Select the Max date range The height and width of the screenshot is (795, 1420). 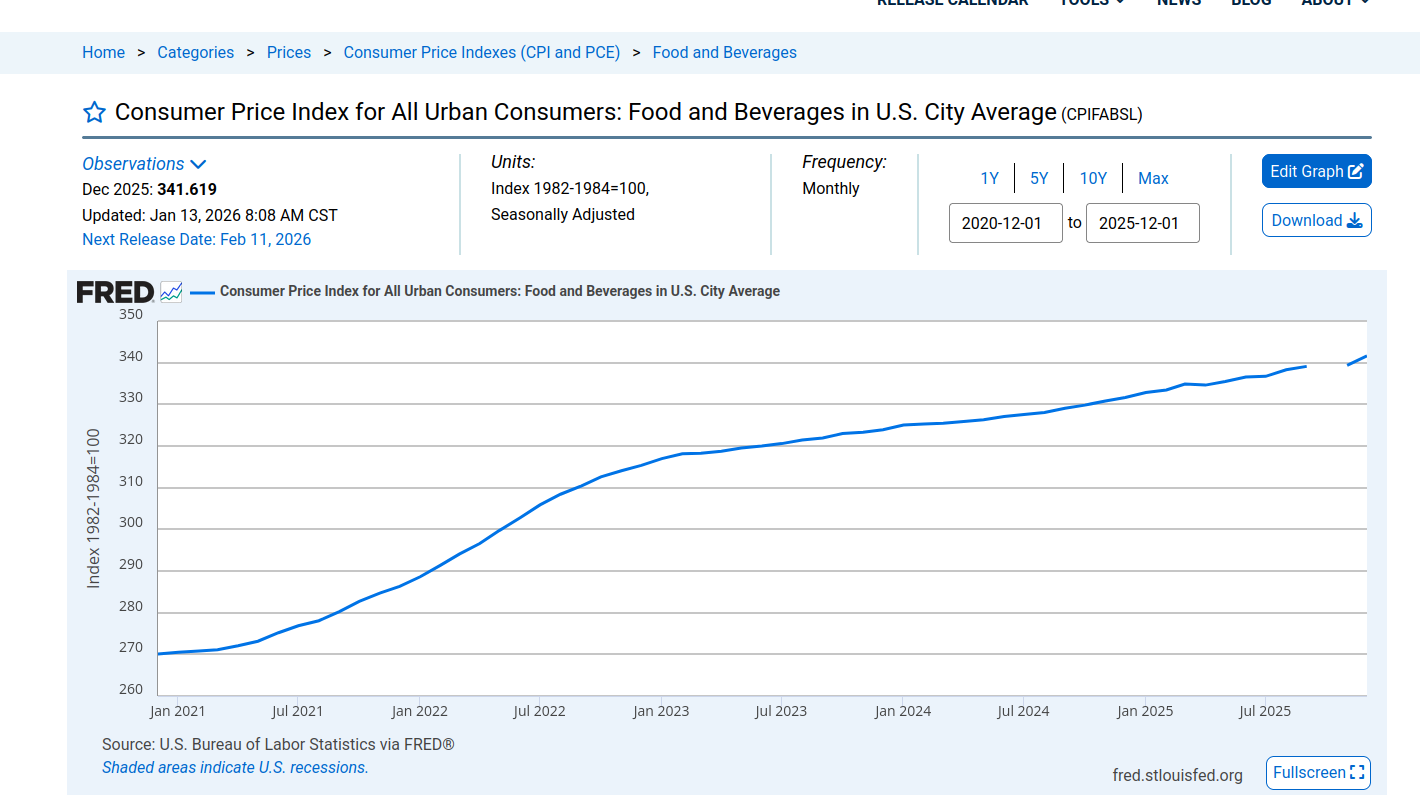pos(1153,178)
